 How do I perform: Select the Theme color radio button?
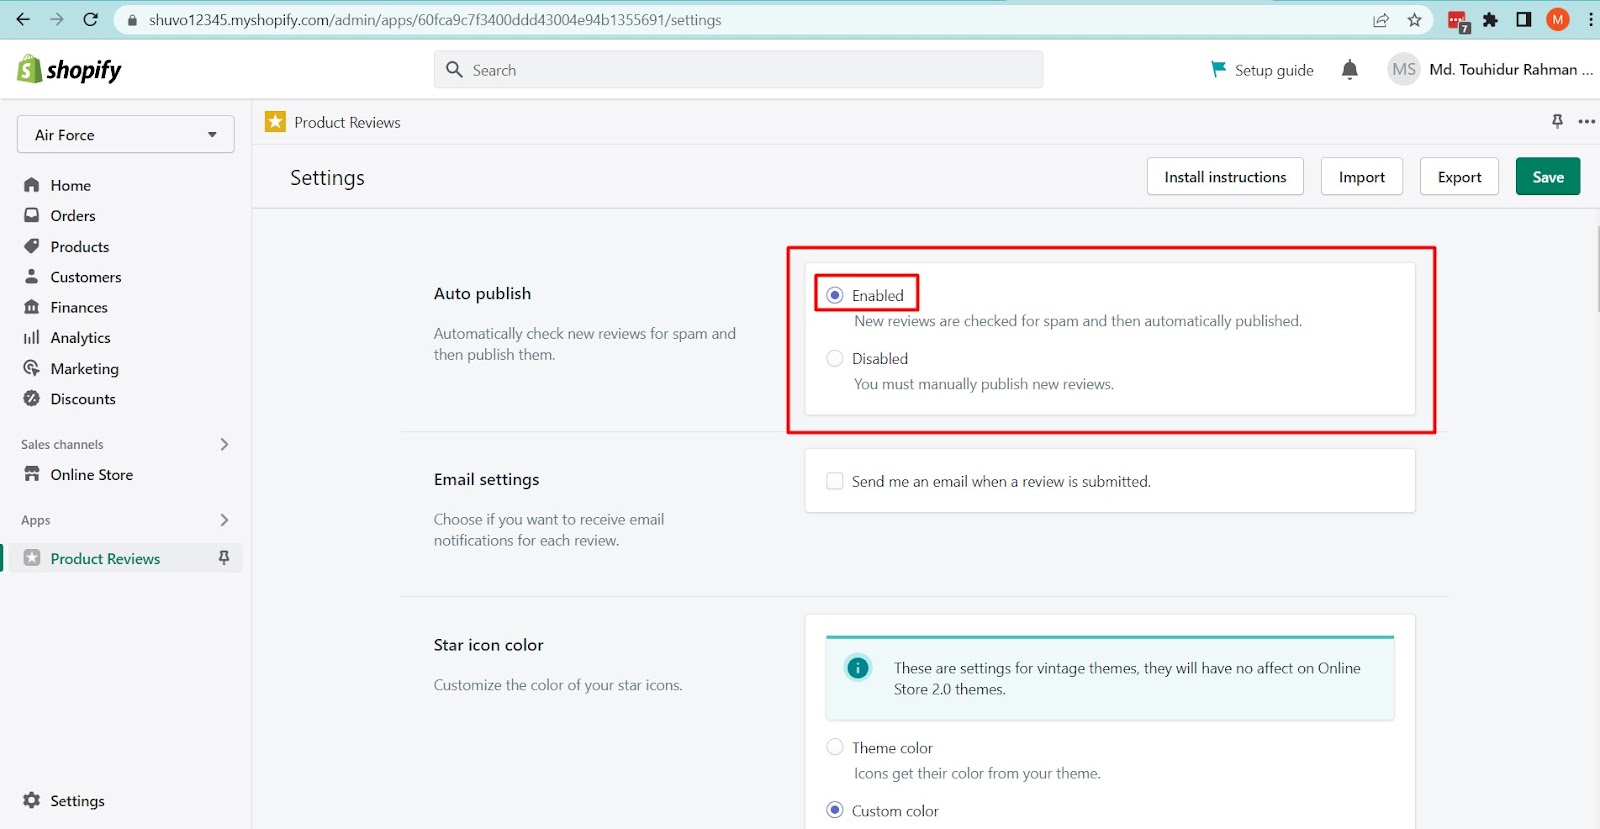coord(835,747)
